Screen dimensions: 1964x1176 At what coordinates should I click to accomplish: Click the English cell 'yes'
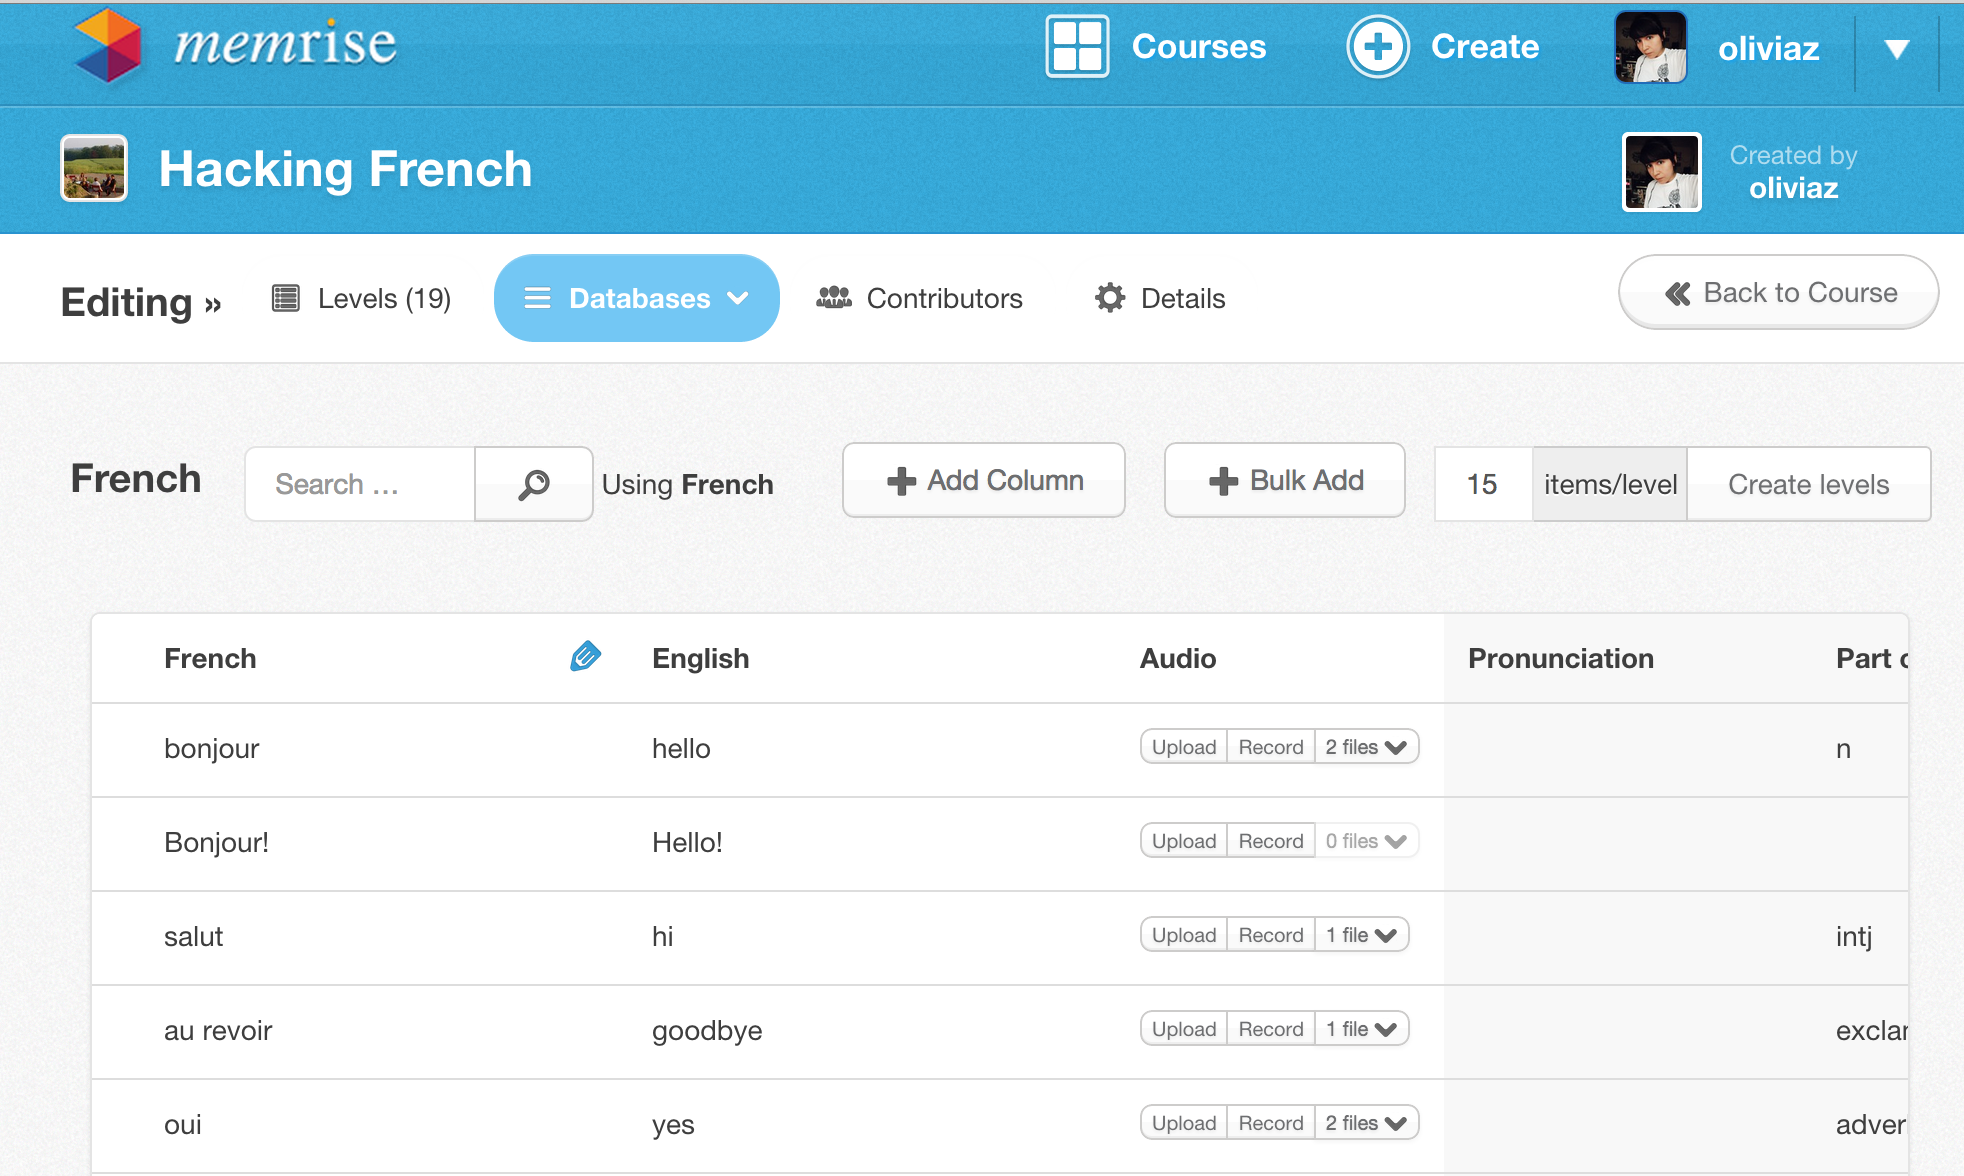point(673,1127)
